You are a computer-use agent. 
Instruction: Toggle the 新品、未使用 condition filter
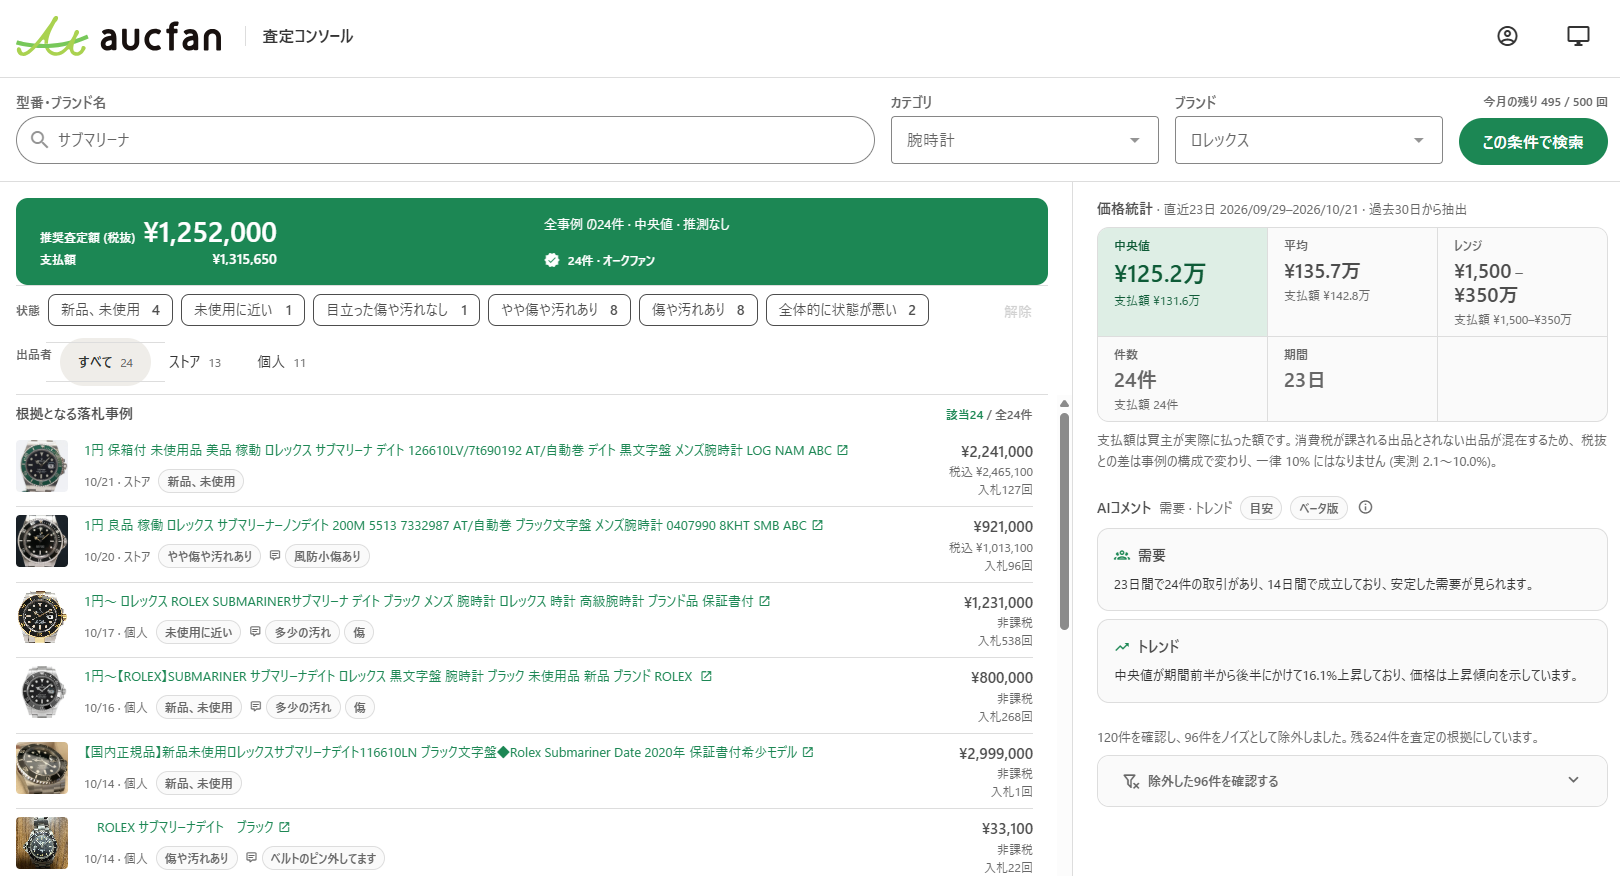110,310
